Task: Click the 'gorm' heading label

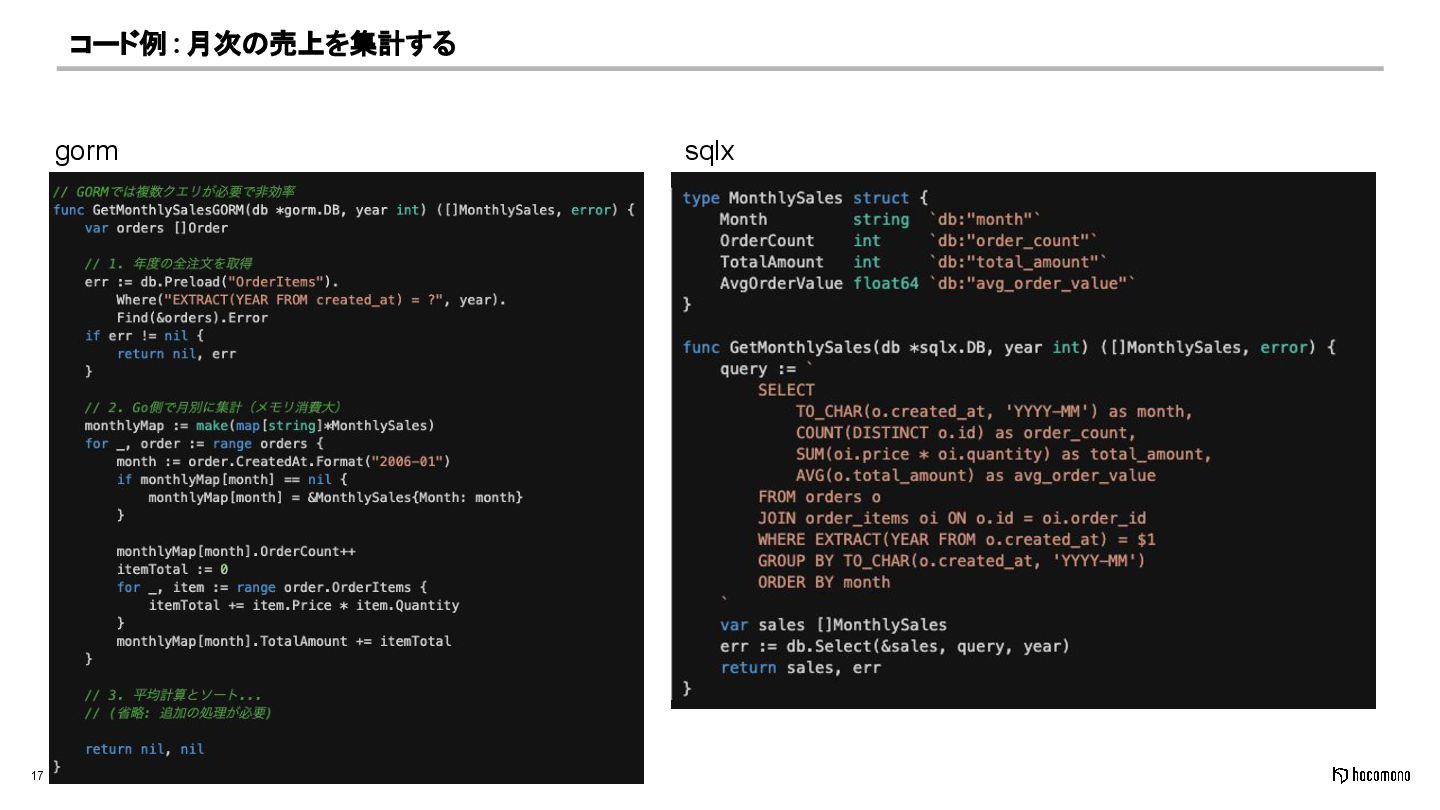Action: tap(86, 152)
